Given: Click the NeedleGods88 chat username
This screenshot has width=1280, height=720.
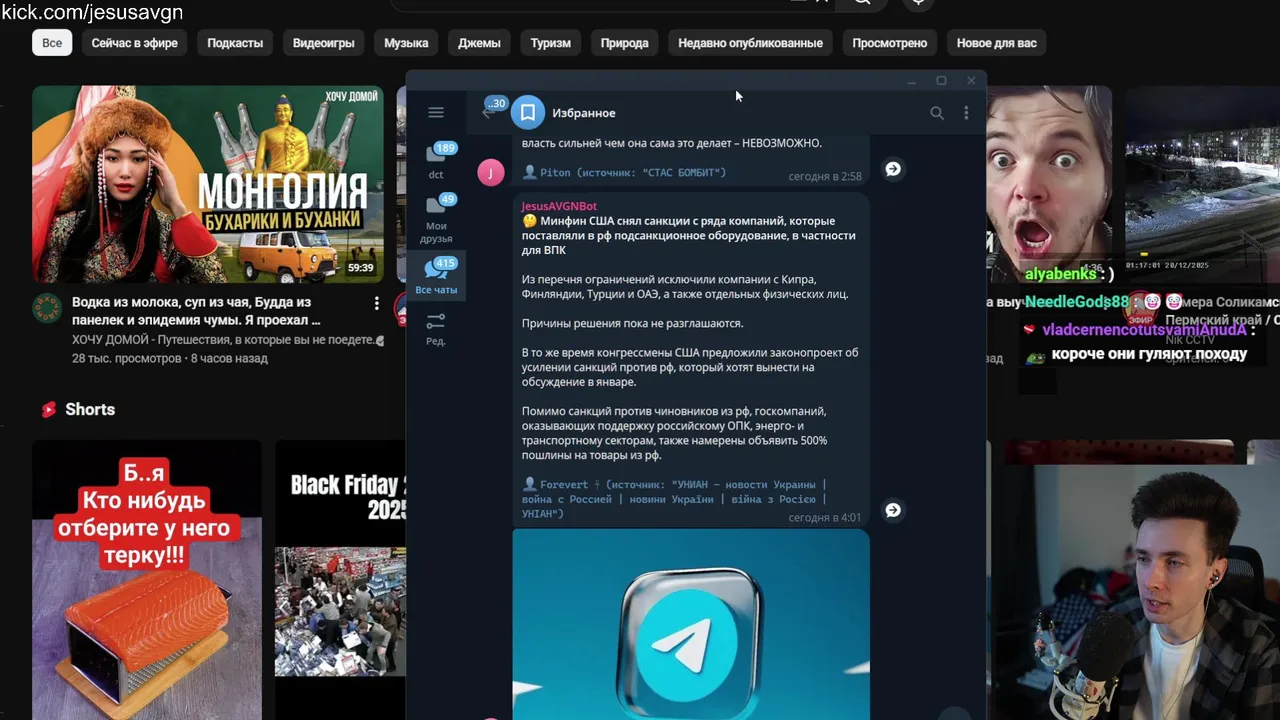Looking at the screenshot, I should [x=1076, y=301].
